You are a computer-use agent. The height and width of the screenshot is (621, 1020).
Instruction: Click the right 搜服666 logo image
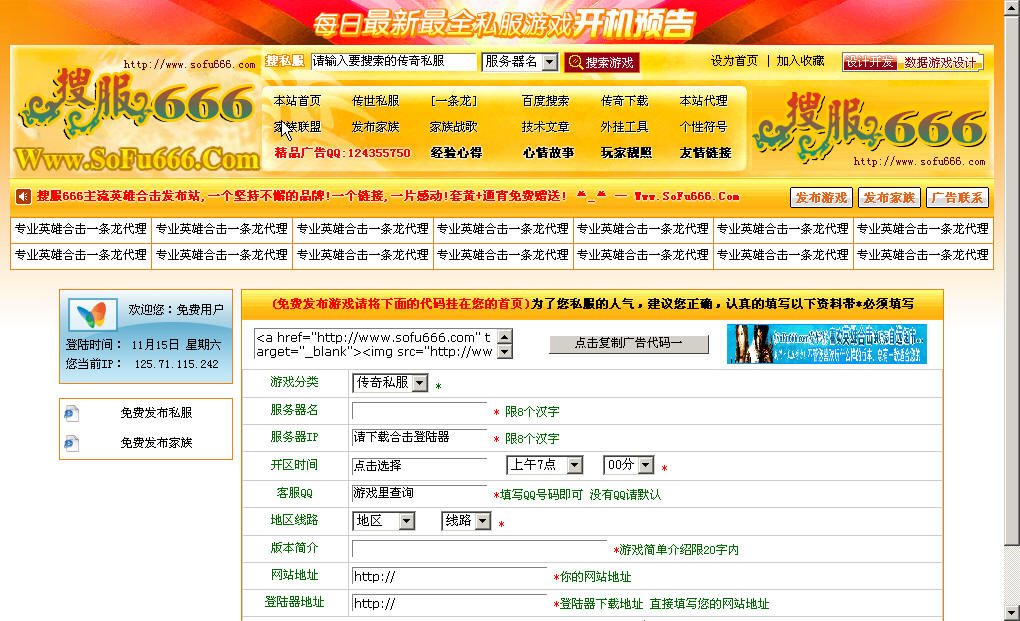click(870, 127)
